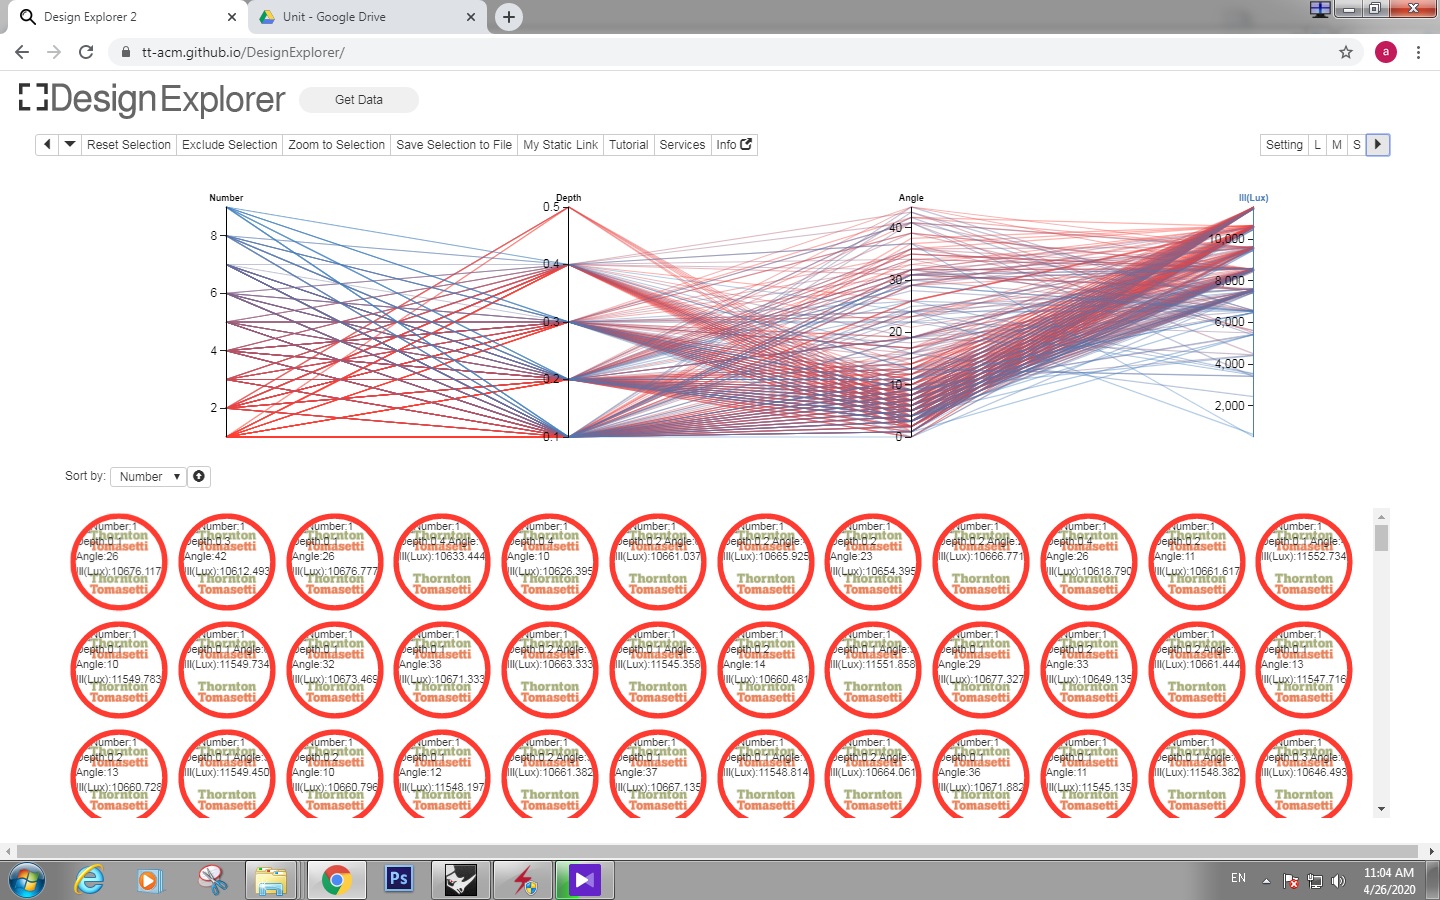Toggle the sort order round icon
The image size is (1440, 900).
(x=199, y=477)
